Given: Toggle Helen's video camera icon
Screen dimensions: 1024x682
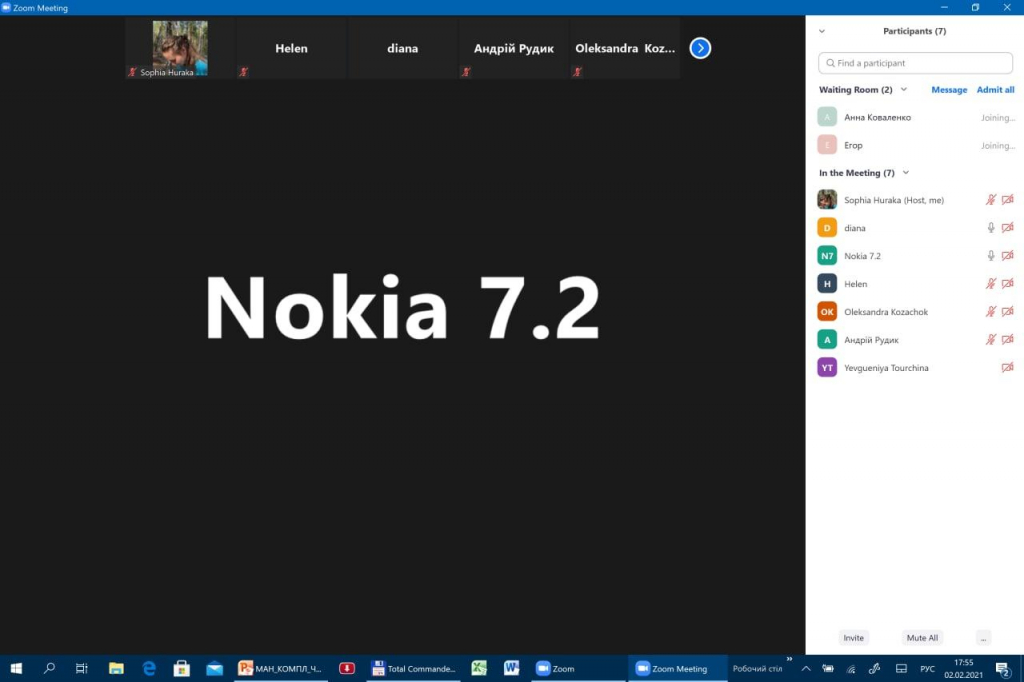Looking at the screenshot, I should 1008,284.
